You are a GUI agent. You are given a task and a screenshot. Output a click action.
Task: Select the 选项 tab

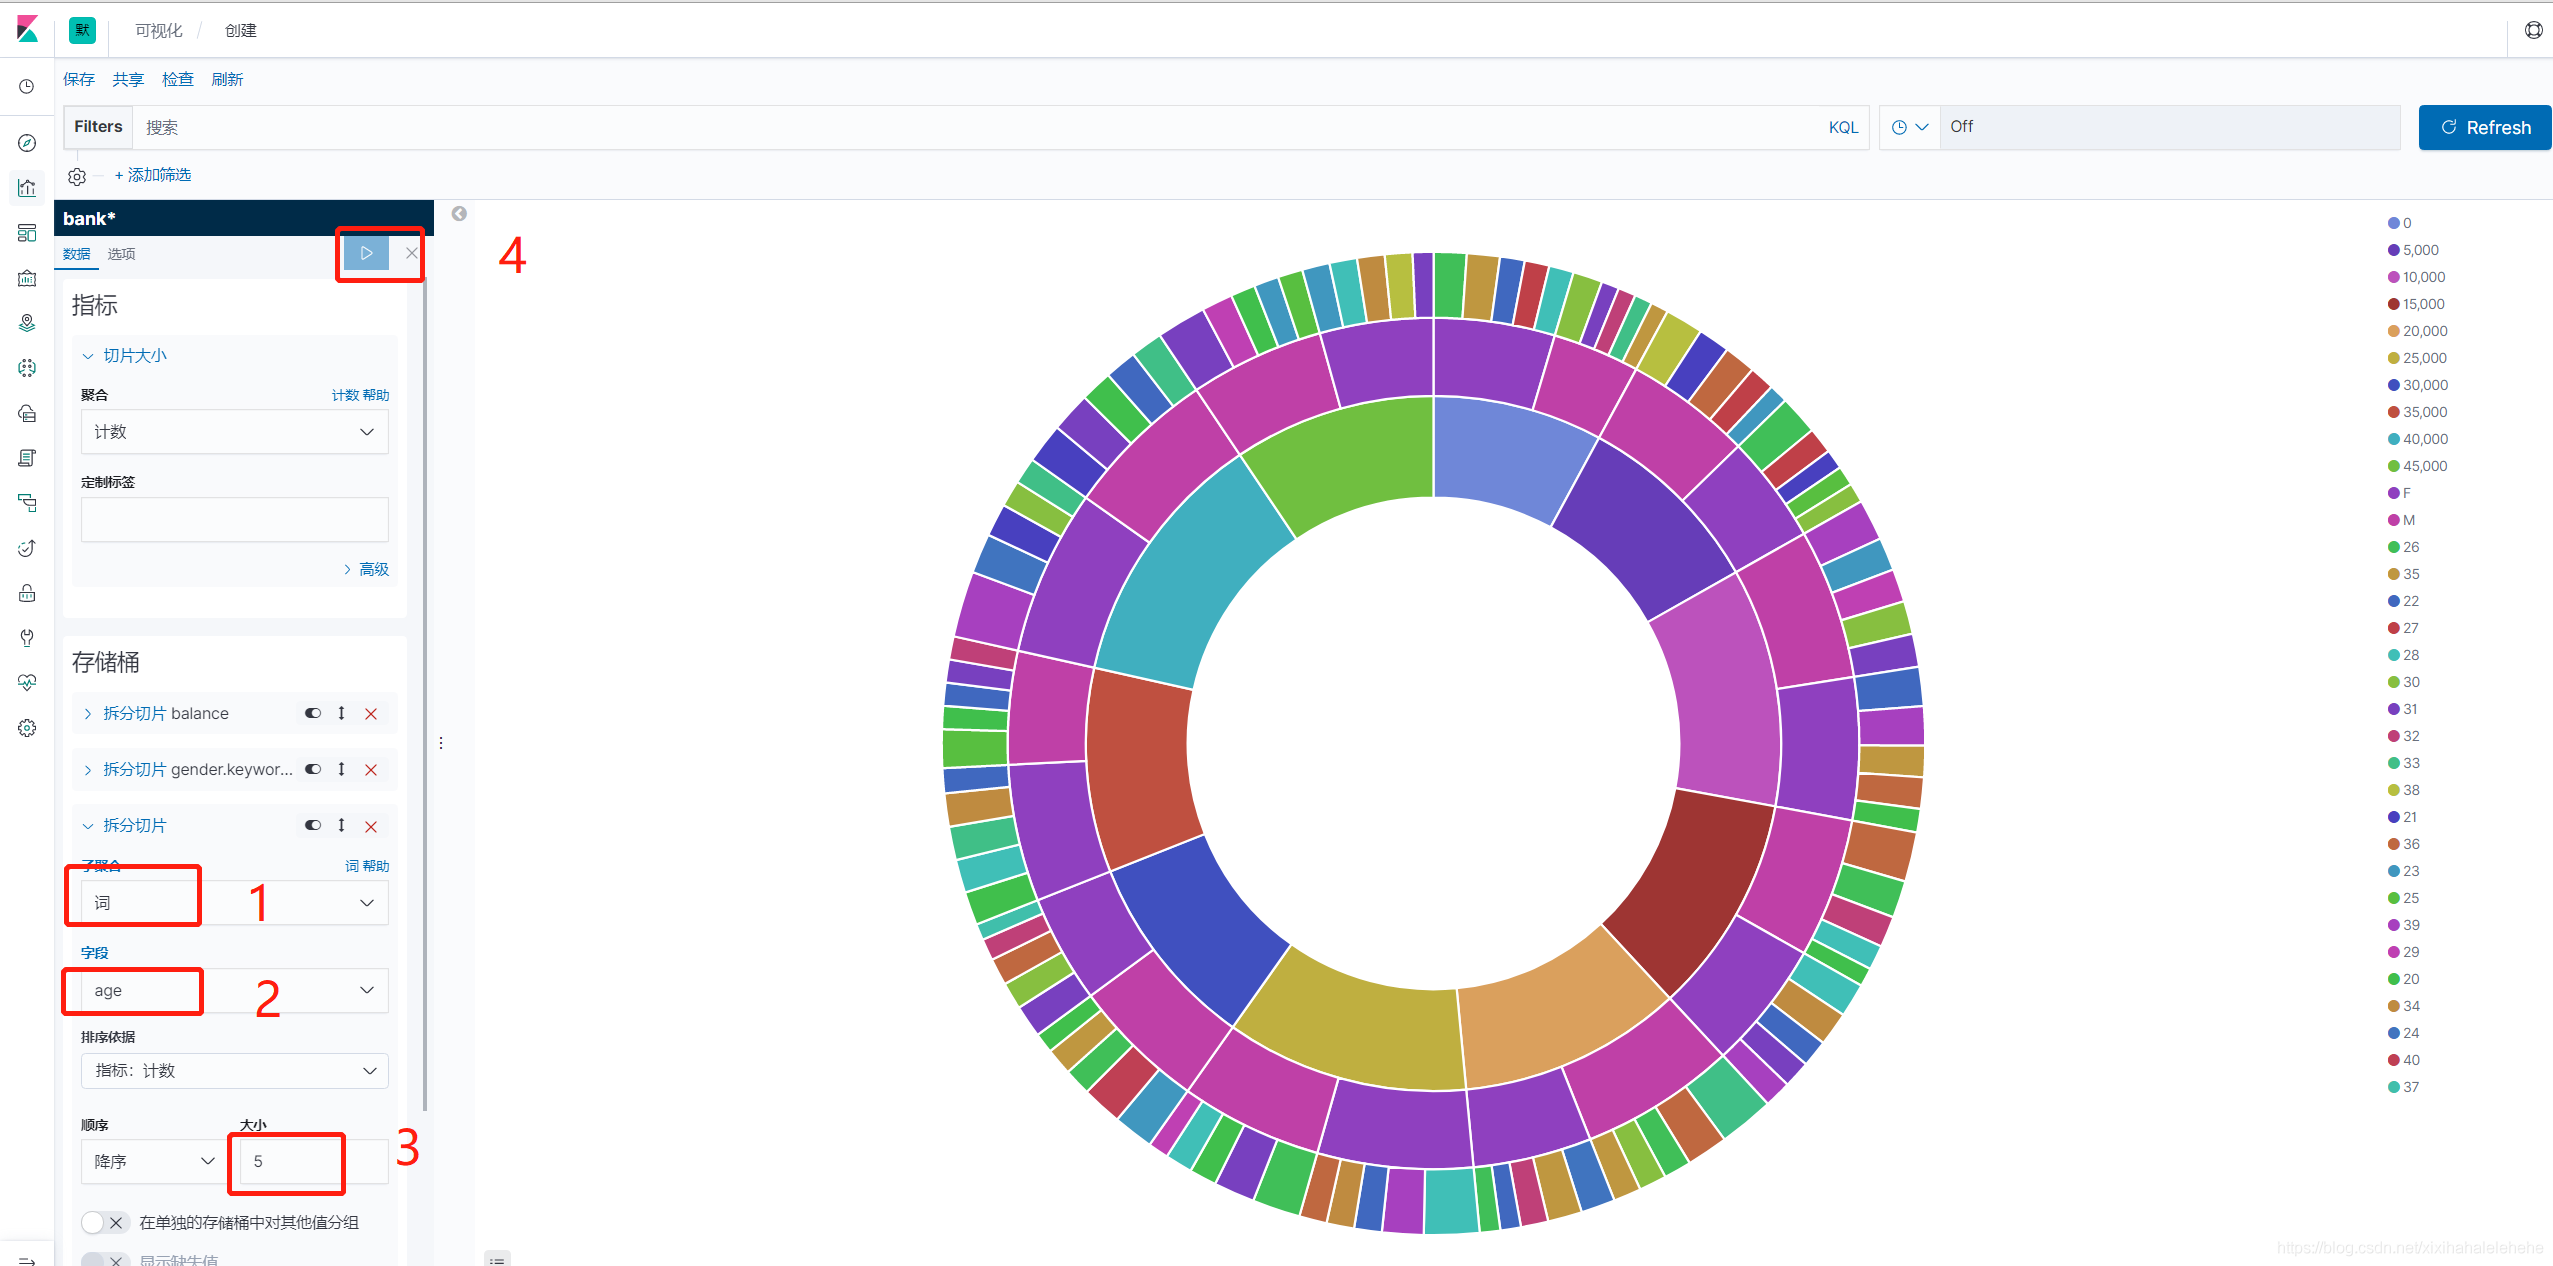(x=124, y=254)
